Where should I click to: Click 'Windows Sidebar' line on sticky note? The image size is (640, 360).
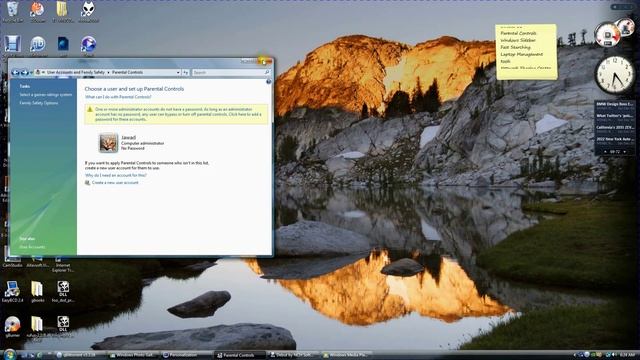pyautogui.click(x=518, y=40)
